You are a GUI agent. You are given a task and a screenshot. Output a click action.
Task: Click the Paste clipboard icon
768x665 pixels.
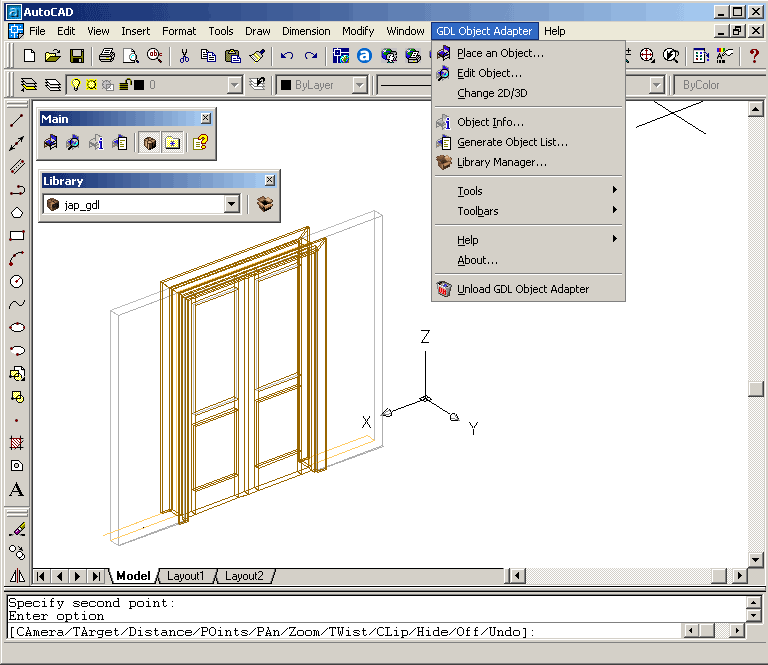point(233,56)
